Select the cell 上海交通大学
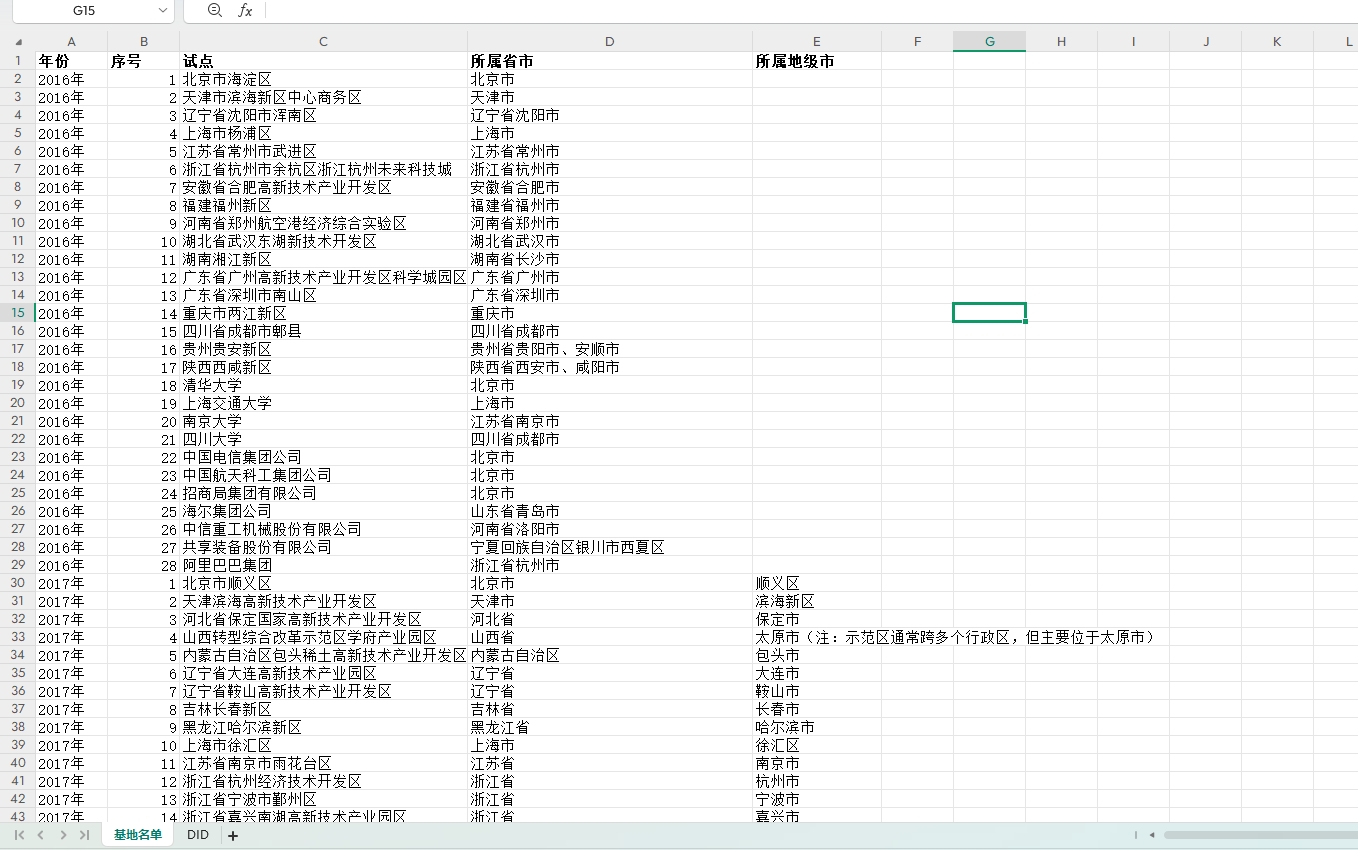1358x850 pixels. [324, 403]
